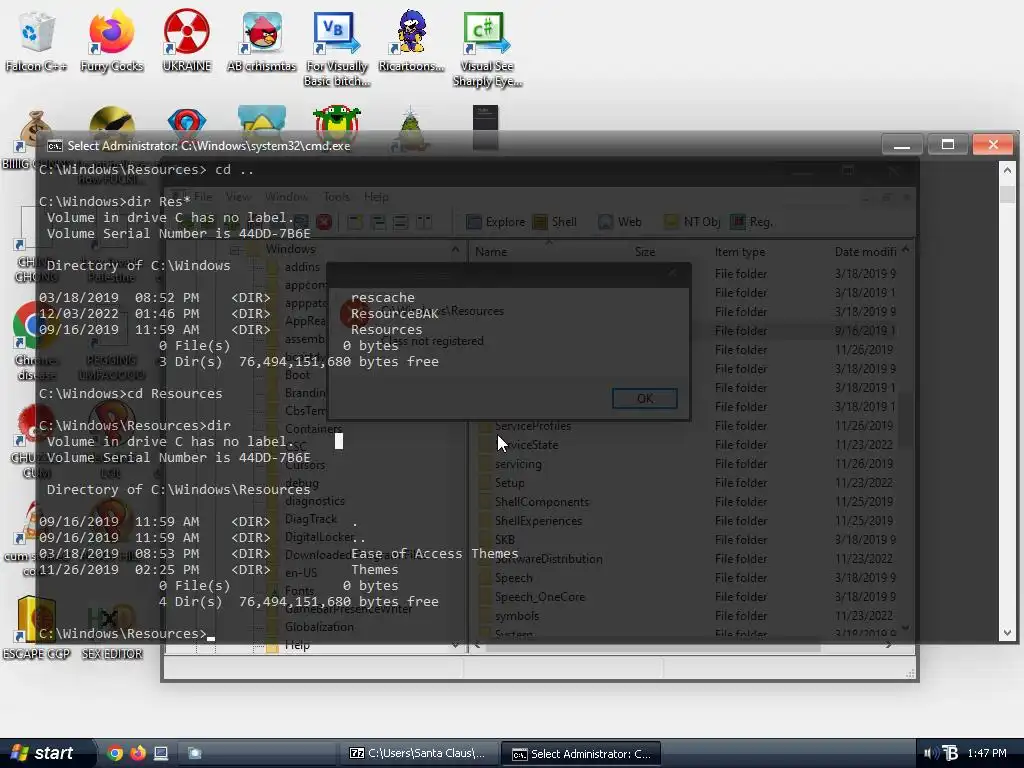Select the Firefox-logo shortcut on the desktop
The height and width of the screenshot is (768, 1024).
(112, 40)
